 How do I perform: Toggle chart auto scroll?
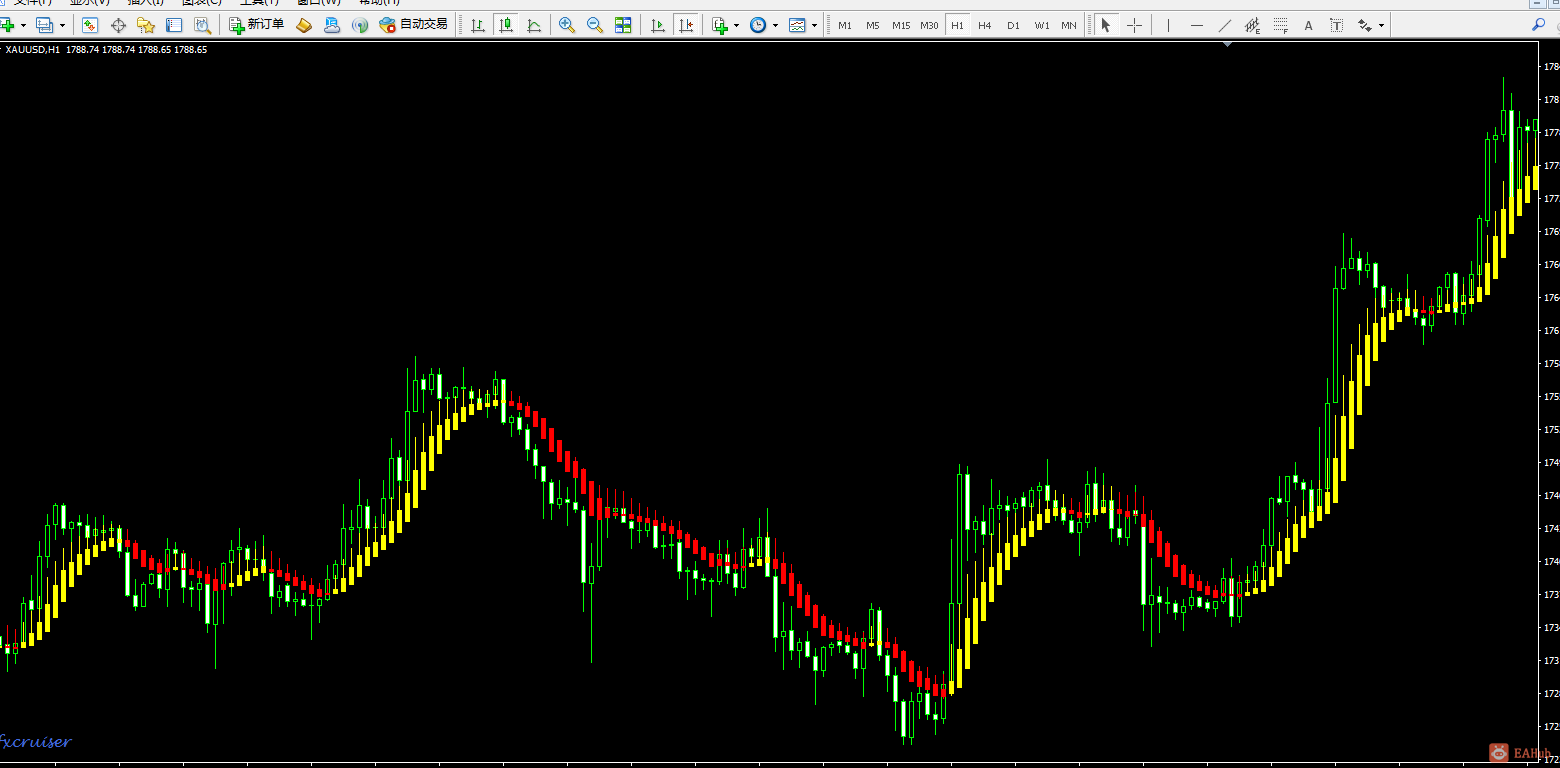click(658, 25)
